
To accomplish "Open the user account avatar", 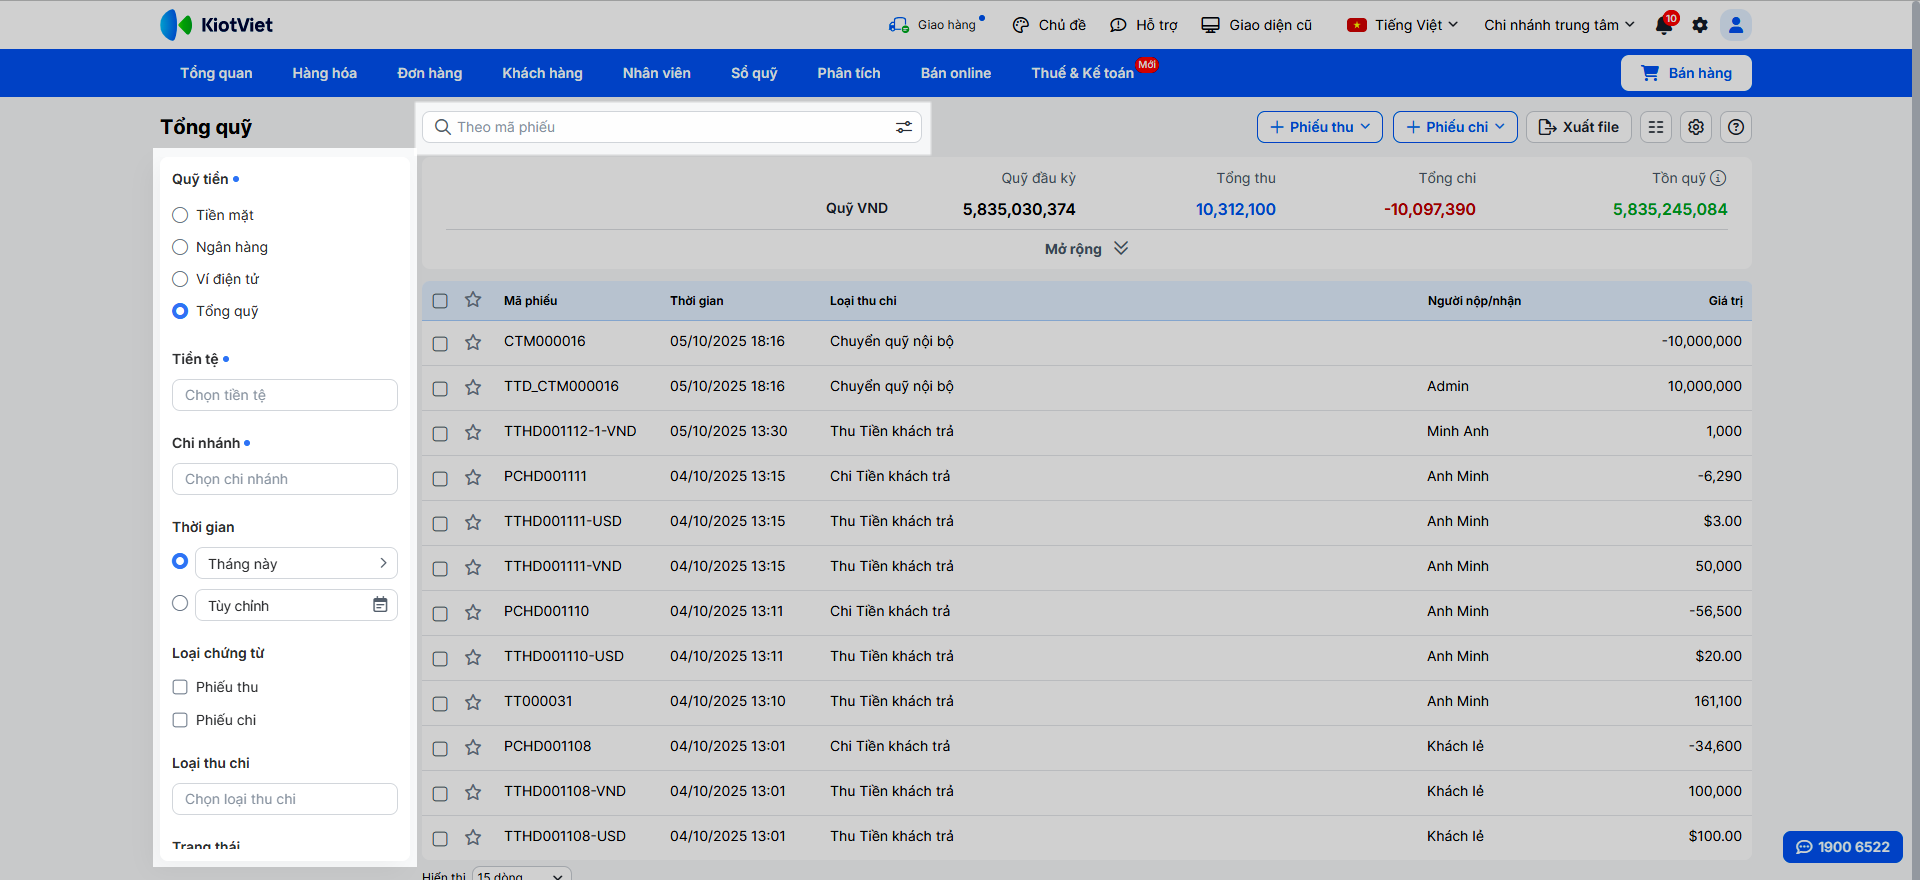I will (1736, 25).
